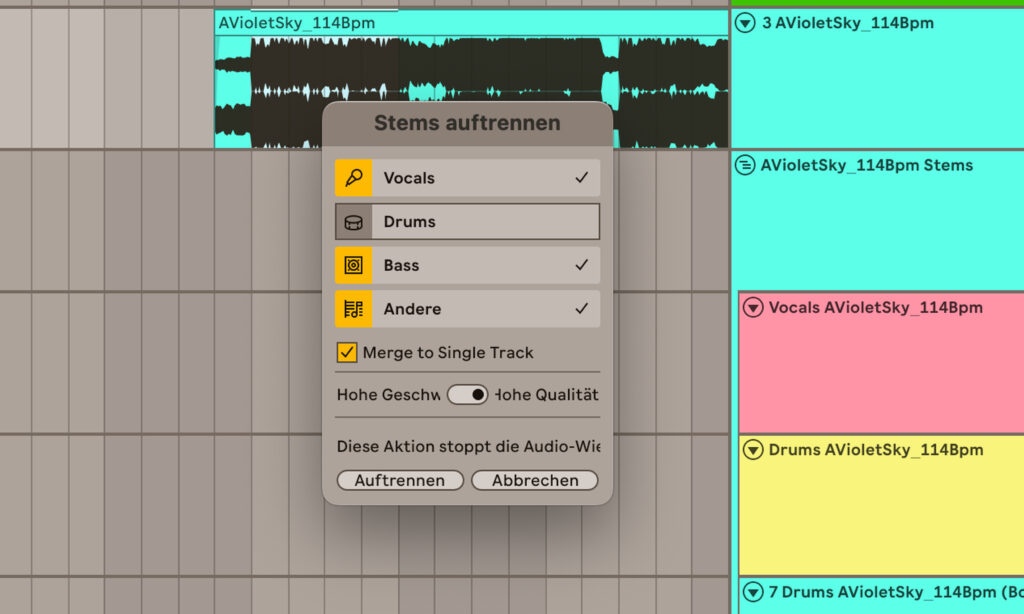Viewport: 1024px width, 614px height.
Task: Switch the speed versus quality toggle
Action: coord(468,395)
